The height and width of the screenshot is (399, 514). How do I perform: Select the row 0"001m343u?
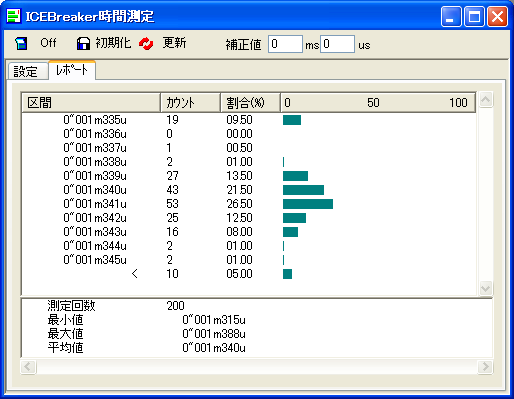point(248,232)
